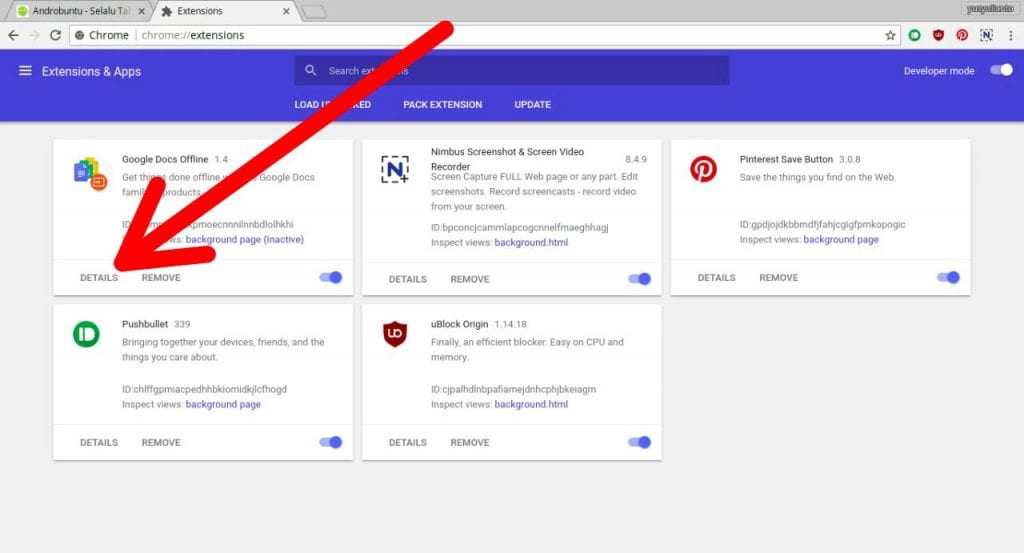Open Nimbus background.html inspect link
Image resolution: width=1024 pixels, height=553 pixels.
click(x=531, y=242)
